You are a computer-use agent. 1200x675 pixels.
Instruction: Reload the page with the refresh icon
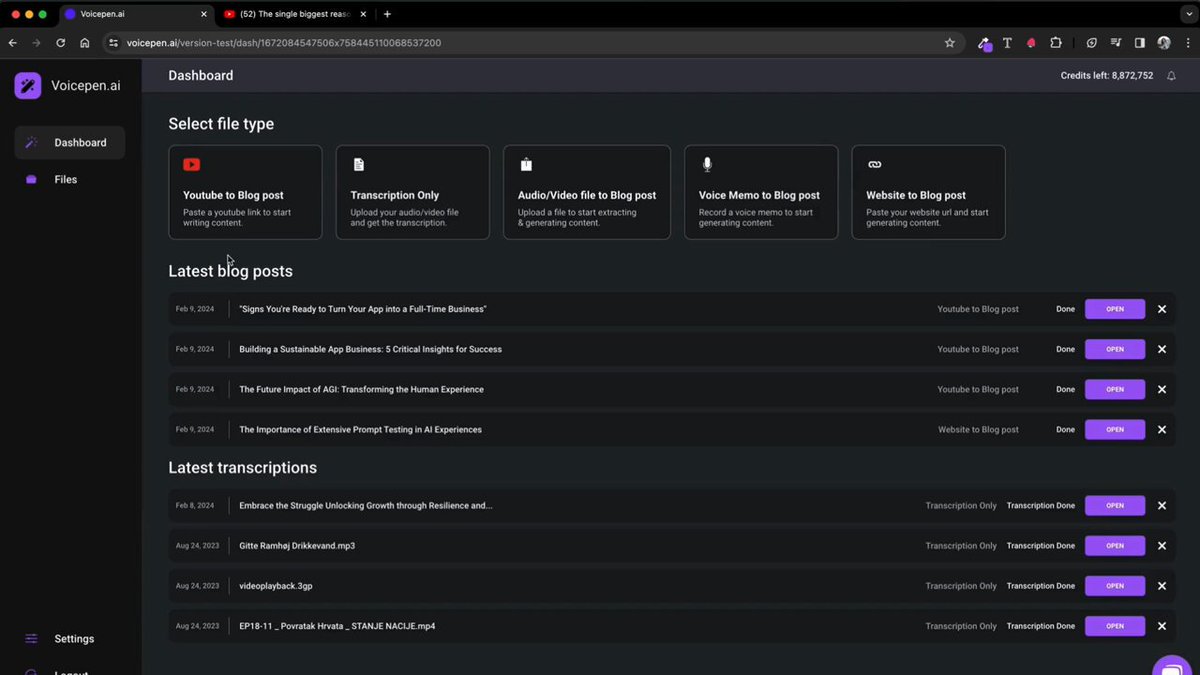tap(60, 43)
